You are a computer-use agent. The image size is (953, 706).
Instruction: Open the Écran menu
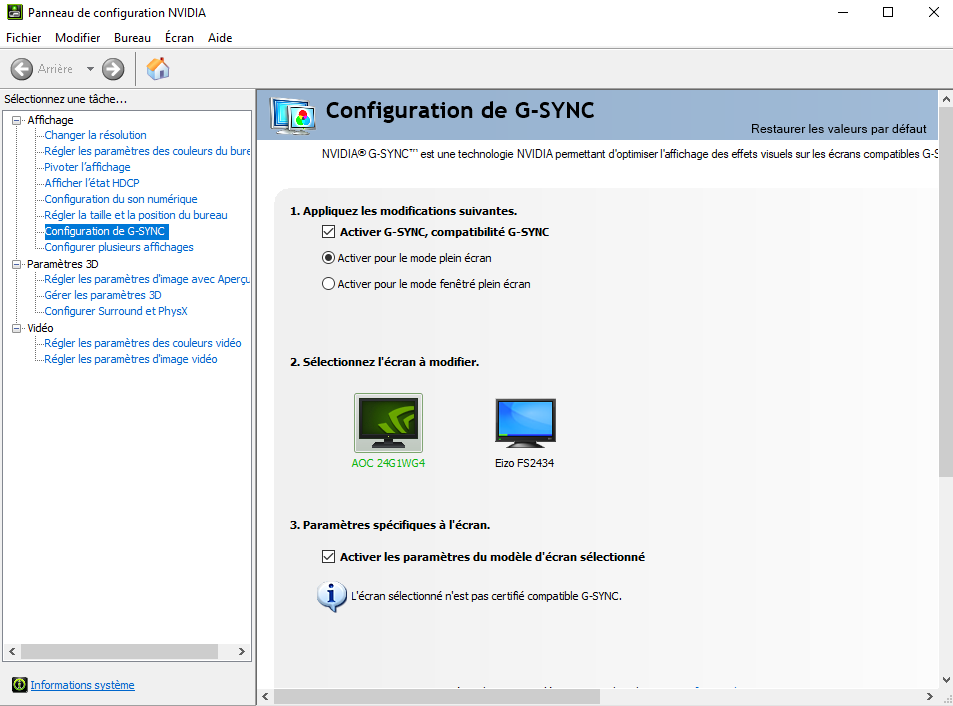coord(179,38)
